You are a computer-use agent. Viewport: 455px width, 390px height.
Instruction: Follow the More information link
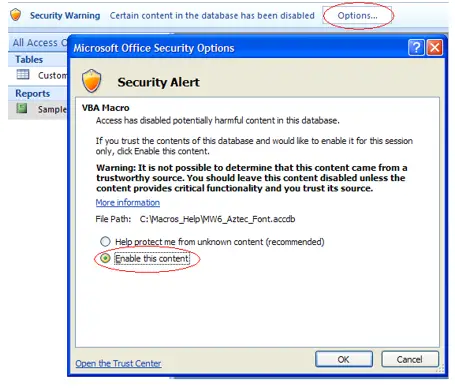[x=128, y=202]
